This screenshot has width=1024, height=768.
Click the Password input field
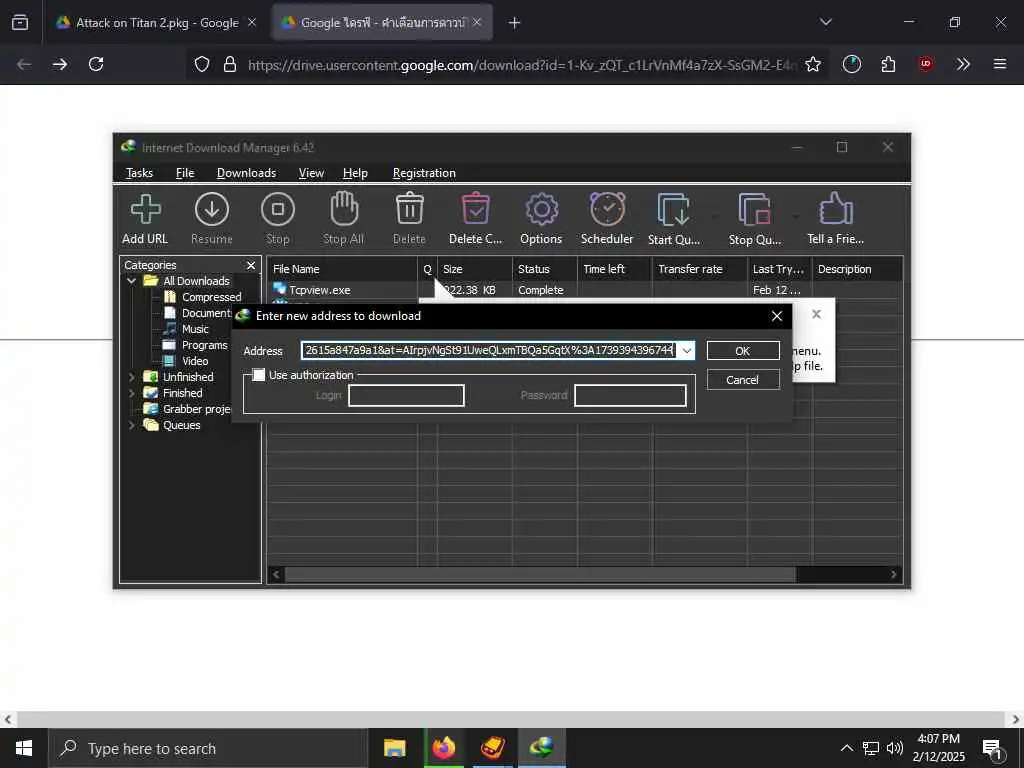pyautogui.click(x=630, y=395)
